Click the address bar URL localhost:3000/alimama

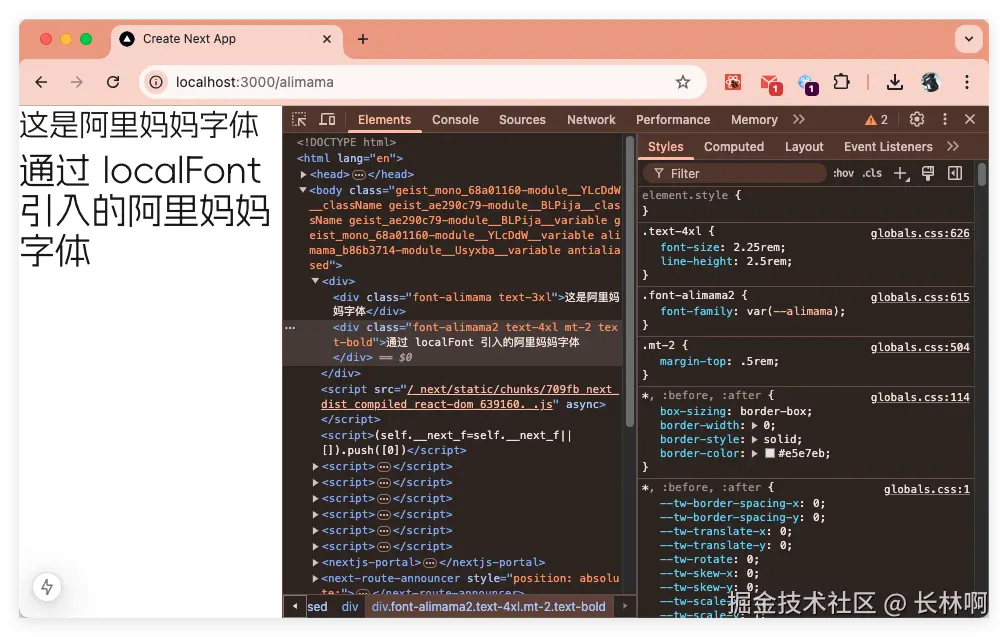point(255,82)
